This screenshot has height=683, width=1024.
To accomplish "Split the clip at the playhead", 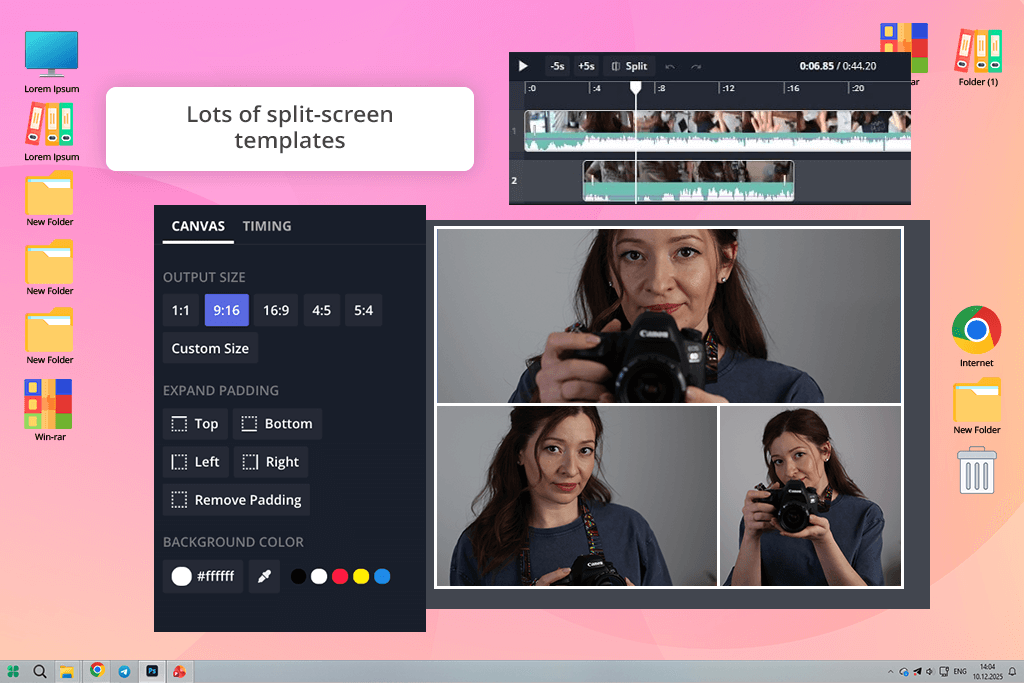I will coord(629,66).
